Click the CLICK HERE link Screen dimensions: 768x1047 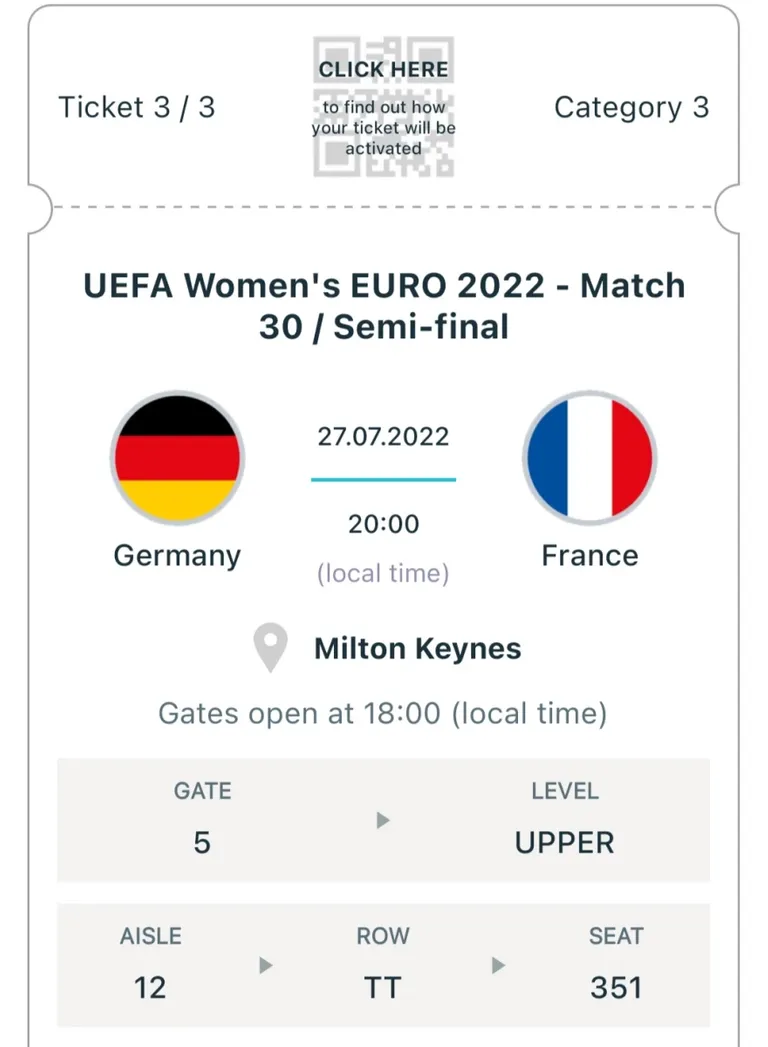click(383, 69)
